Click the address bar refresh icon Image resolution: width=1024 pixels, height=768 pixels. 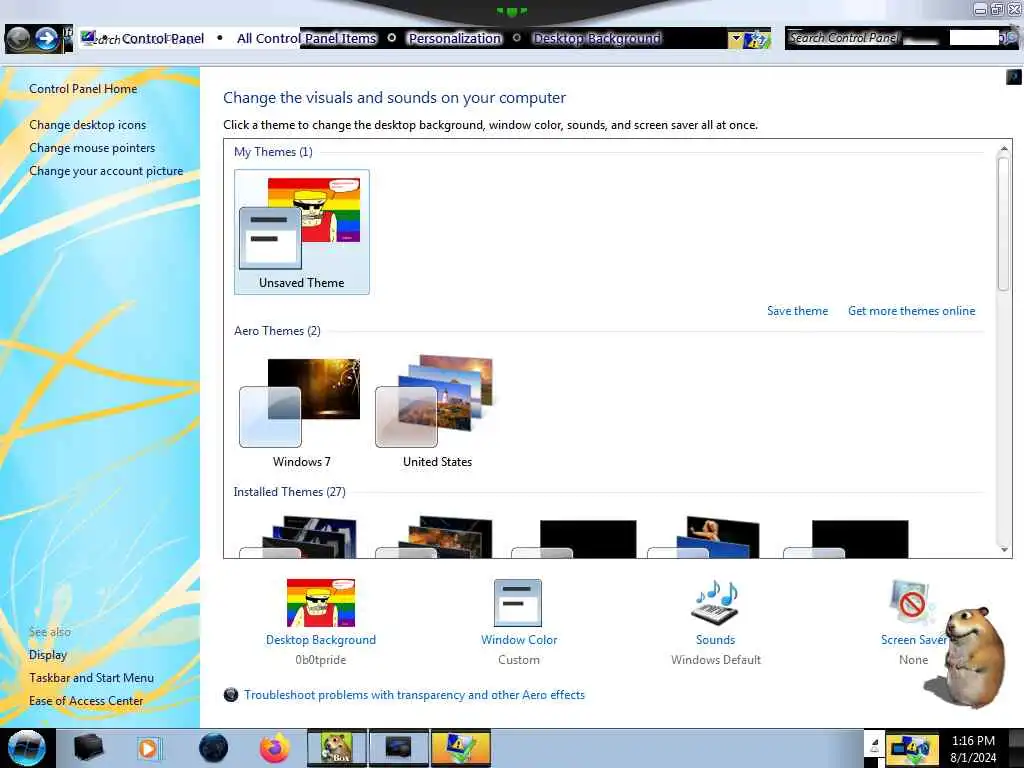(757, 39)
